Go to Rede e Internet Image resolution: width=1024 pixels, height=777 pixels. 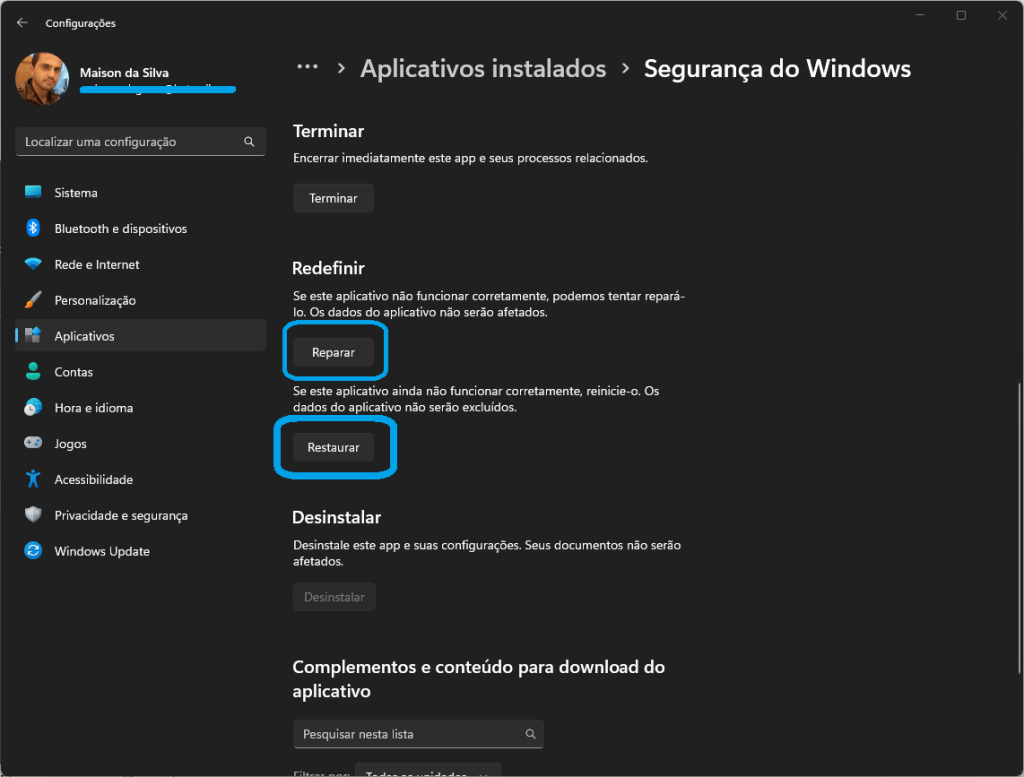tap(140, 264)
